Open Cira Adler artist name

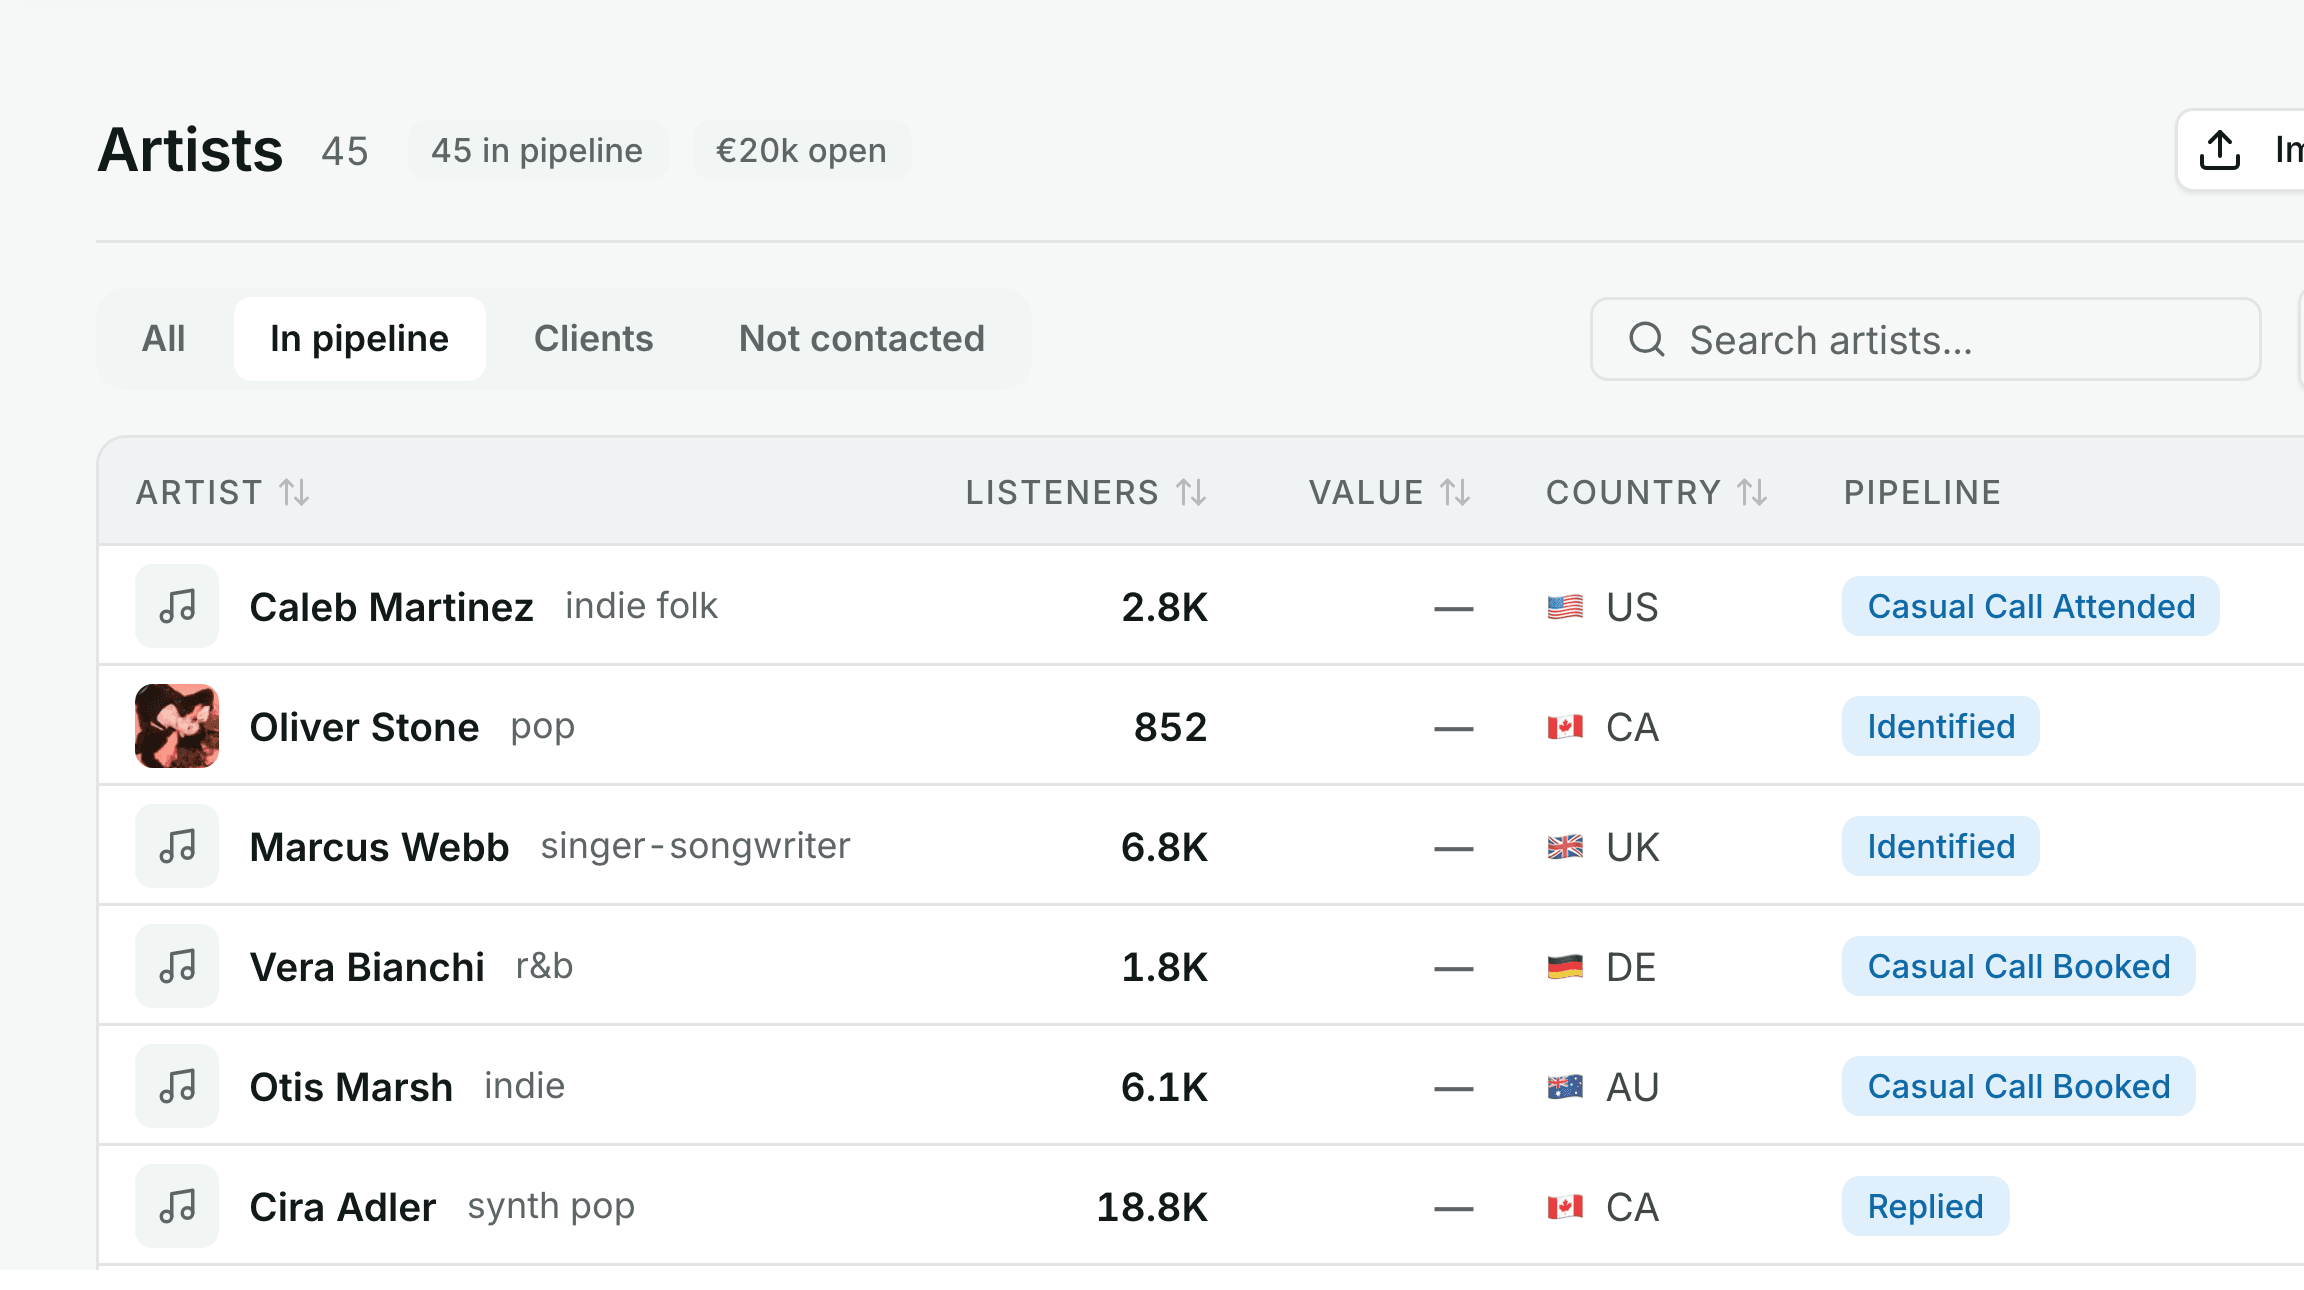click(x=342, y=1207)
